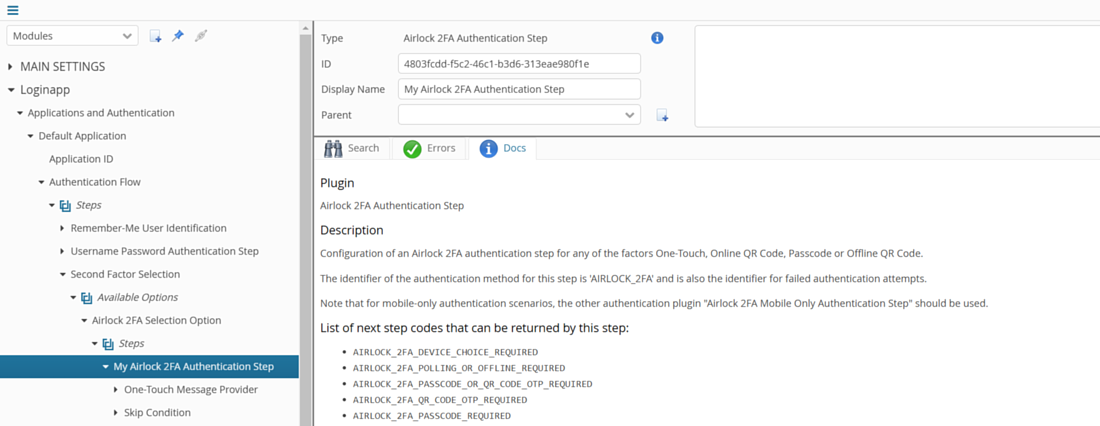Click the ID text field
1100x426 pixels.
[x=519, y=64]
